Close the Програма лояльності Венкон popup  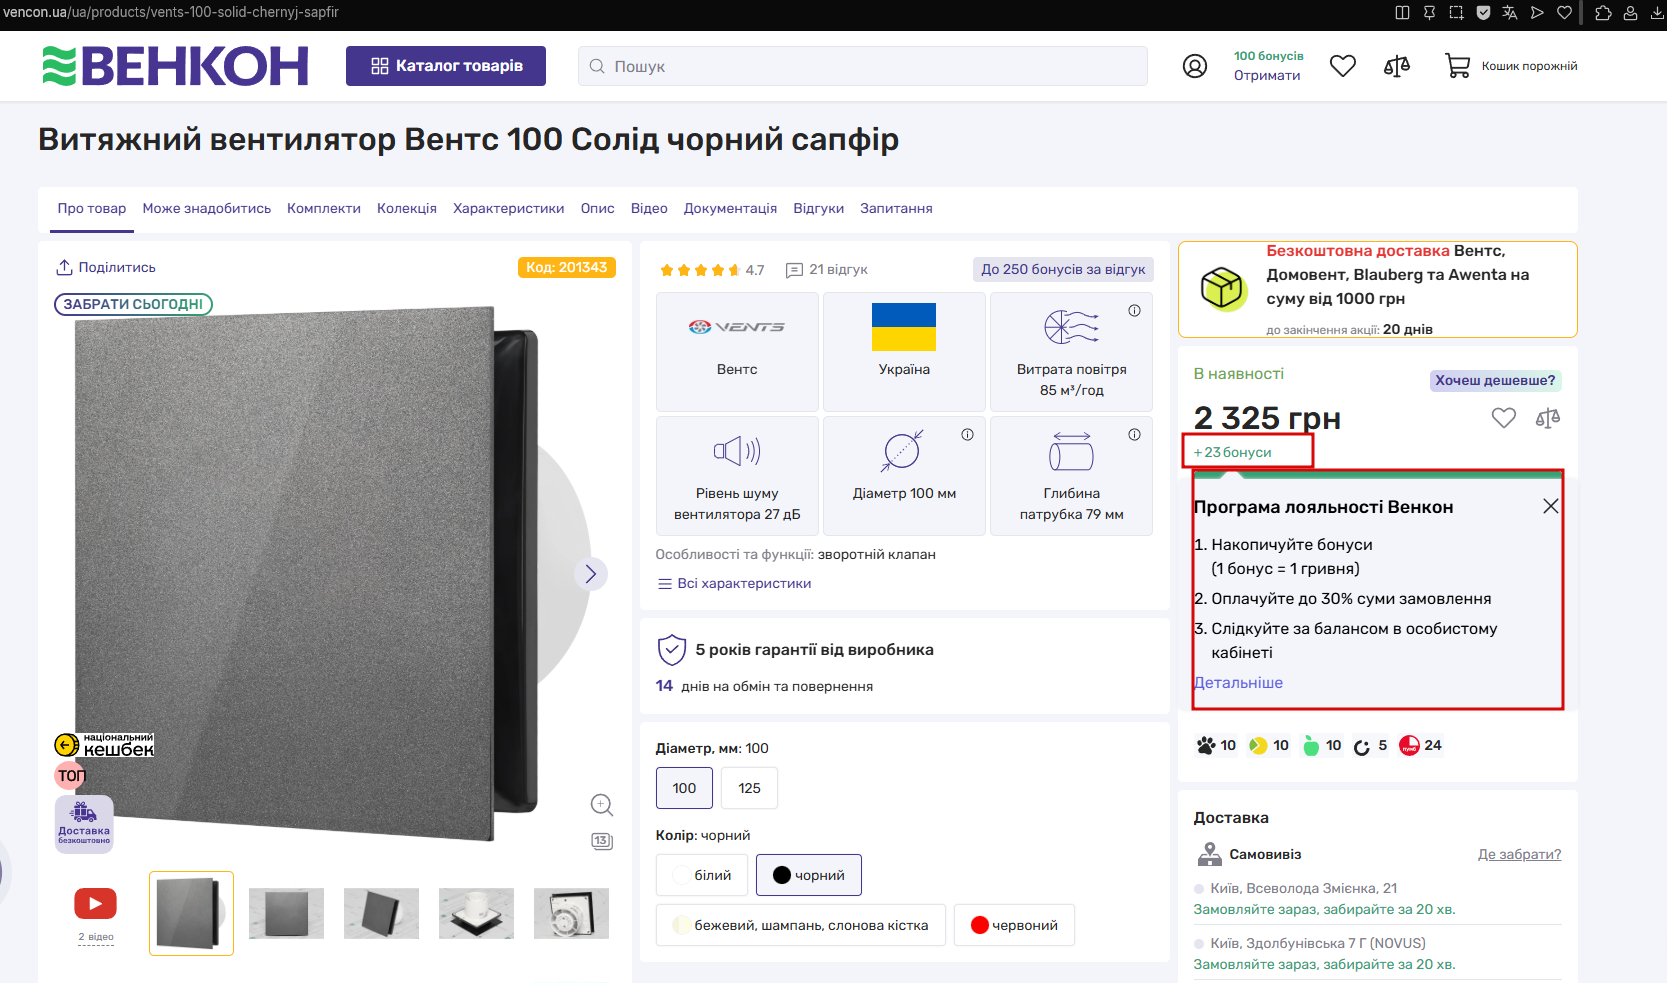1551,506
